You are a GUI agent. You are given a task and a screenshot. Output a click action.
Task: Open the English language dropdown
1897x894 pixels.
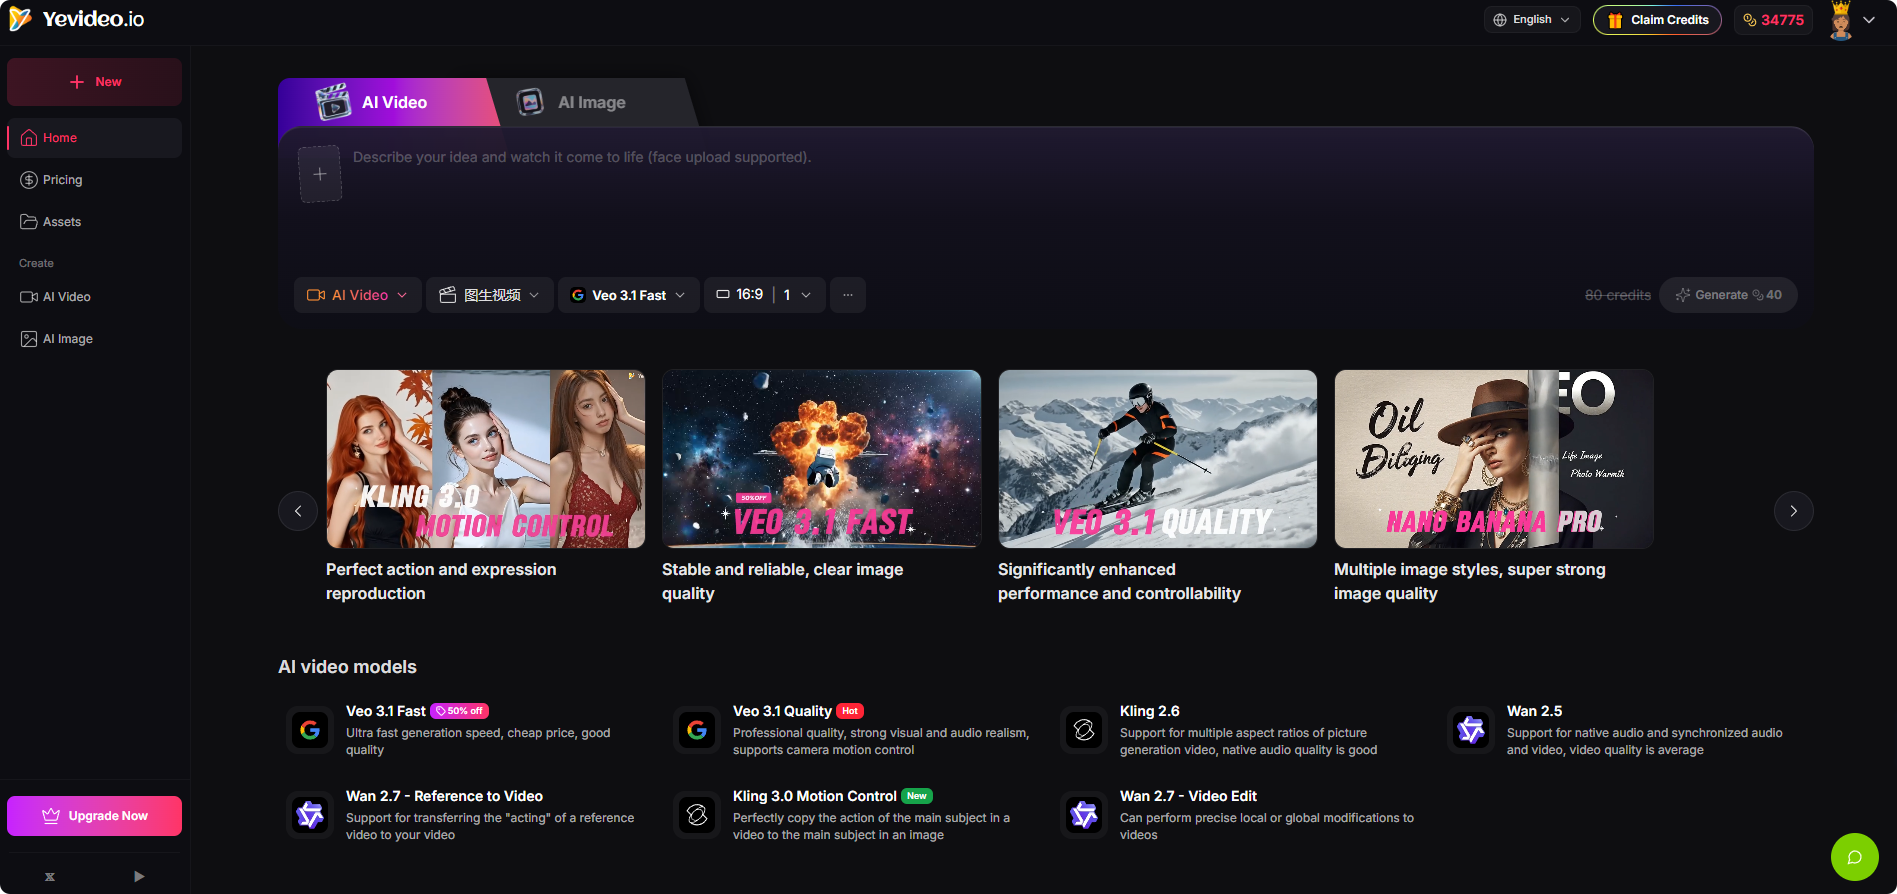[x=1532, y=20]
